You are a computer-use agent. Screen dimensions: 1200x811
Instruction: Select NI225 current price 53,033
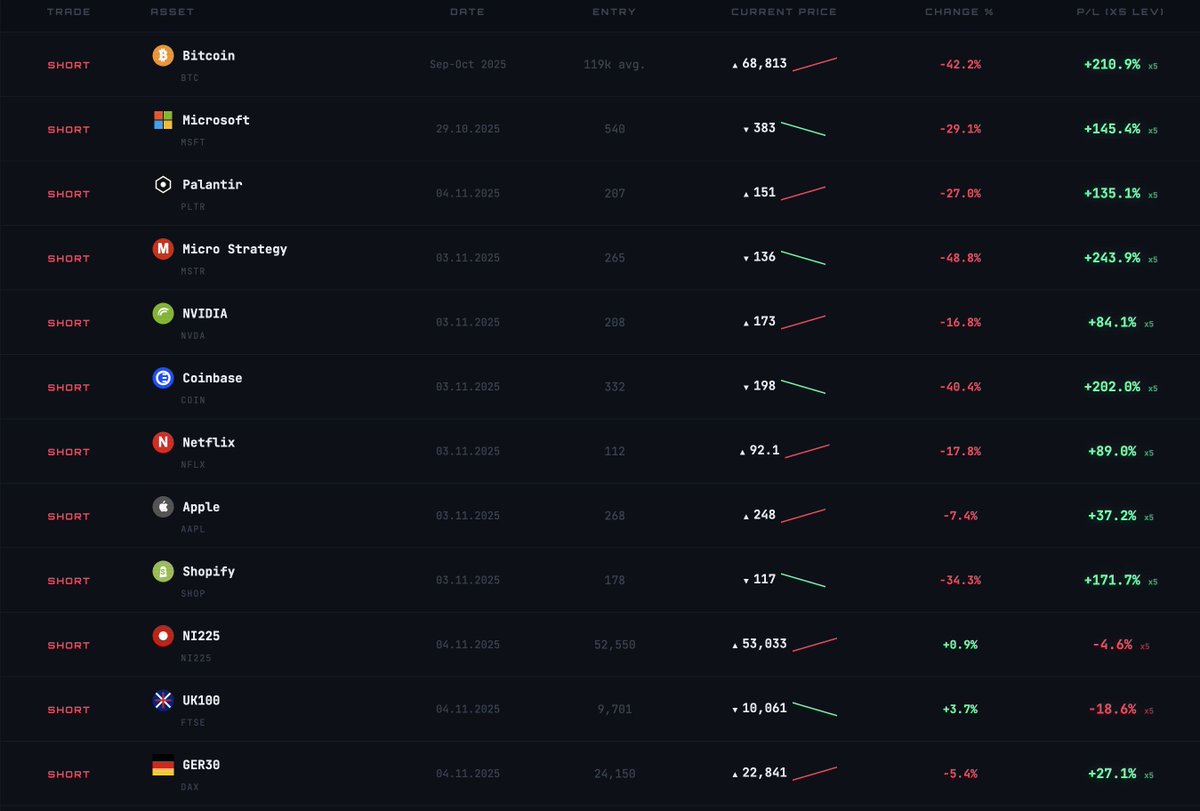point(764,645)
